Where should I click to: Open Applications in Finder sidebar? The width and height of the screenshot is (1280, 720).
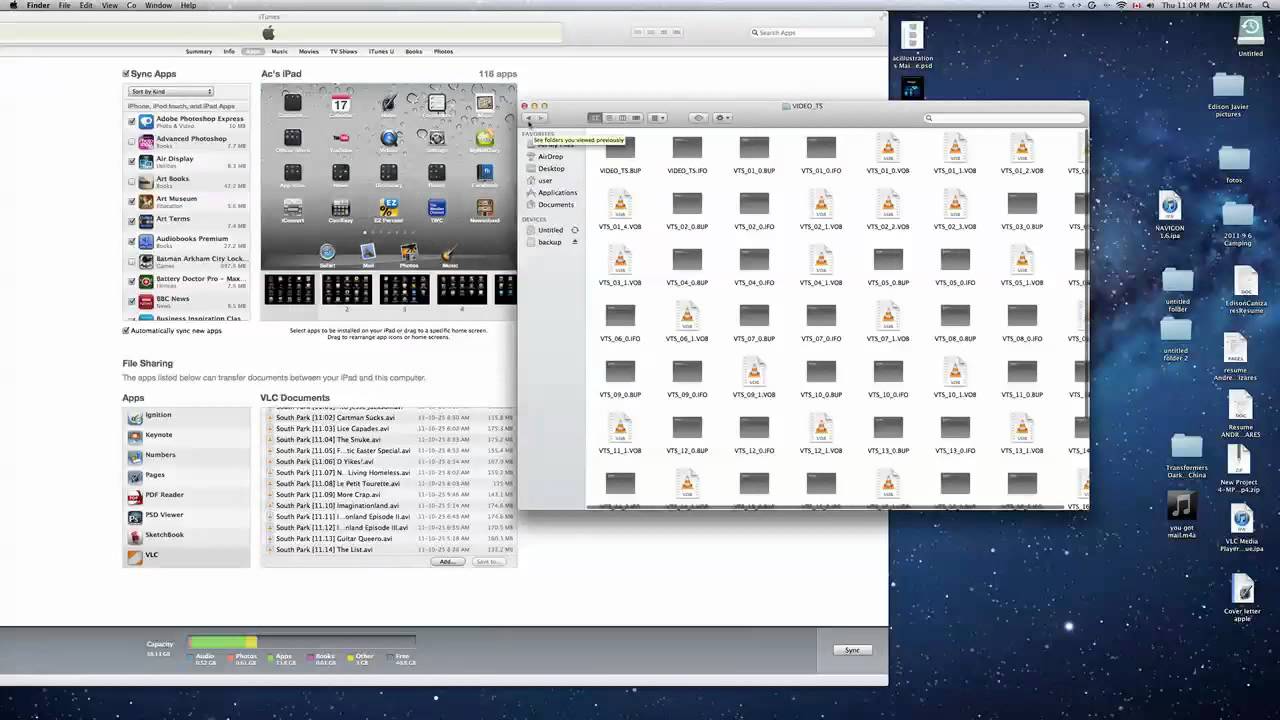tap(556, 193)
